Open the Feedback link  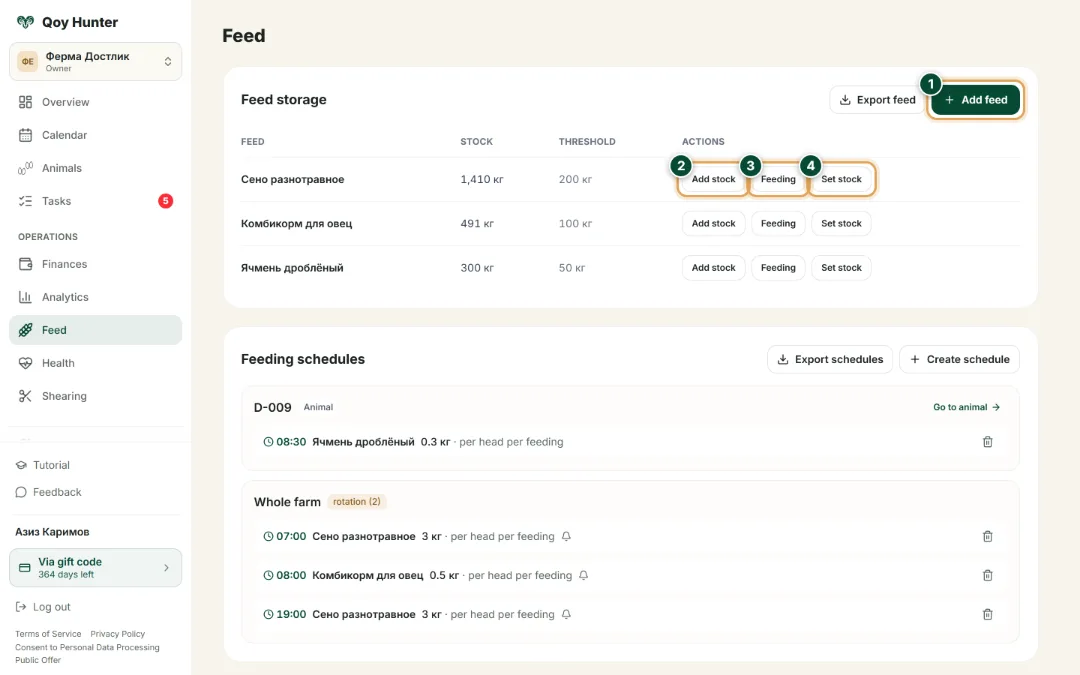[48, 492]
